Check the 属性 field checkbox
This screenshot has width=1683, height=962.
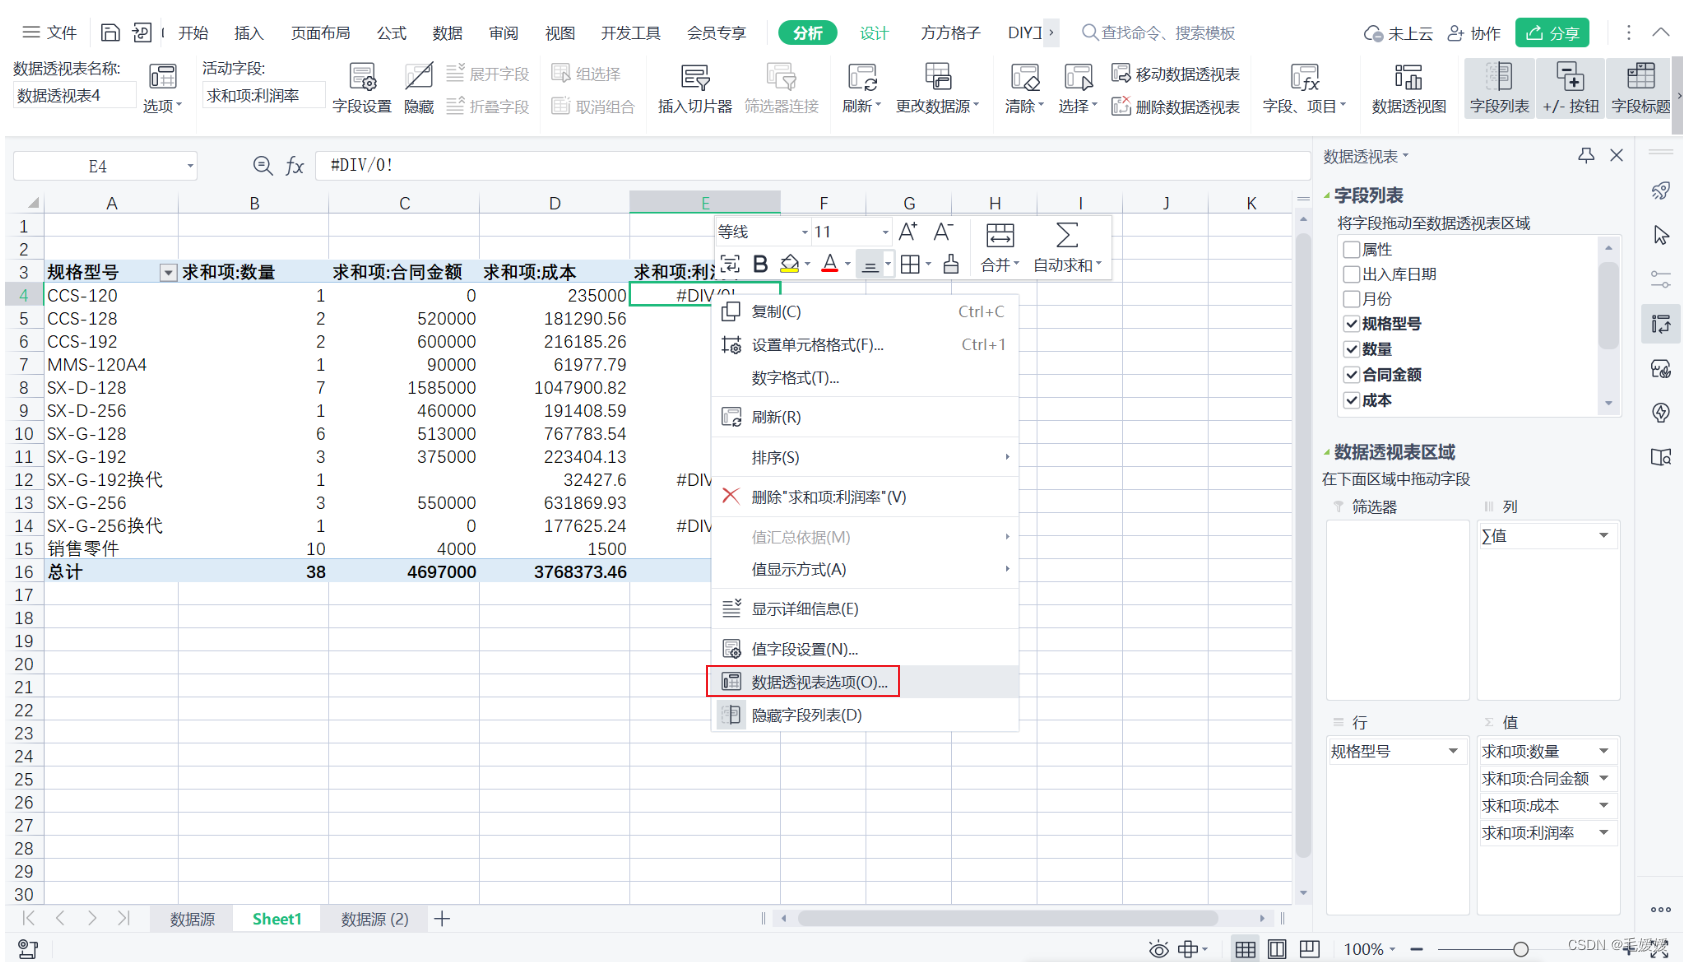pyautogui.click(x=1351, y=249)
